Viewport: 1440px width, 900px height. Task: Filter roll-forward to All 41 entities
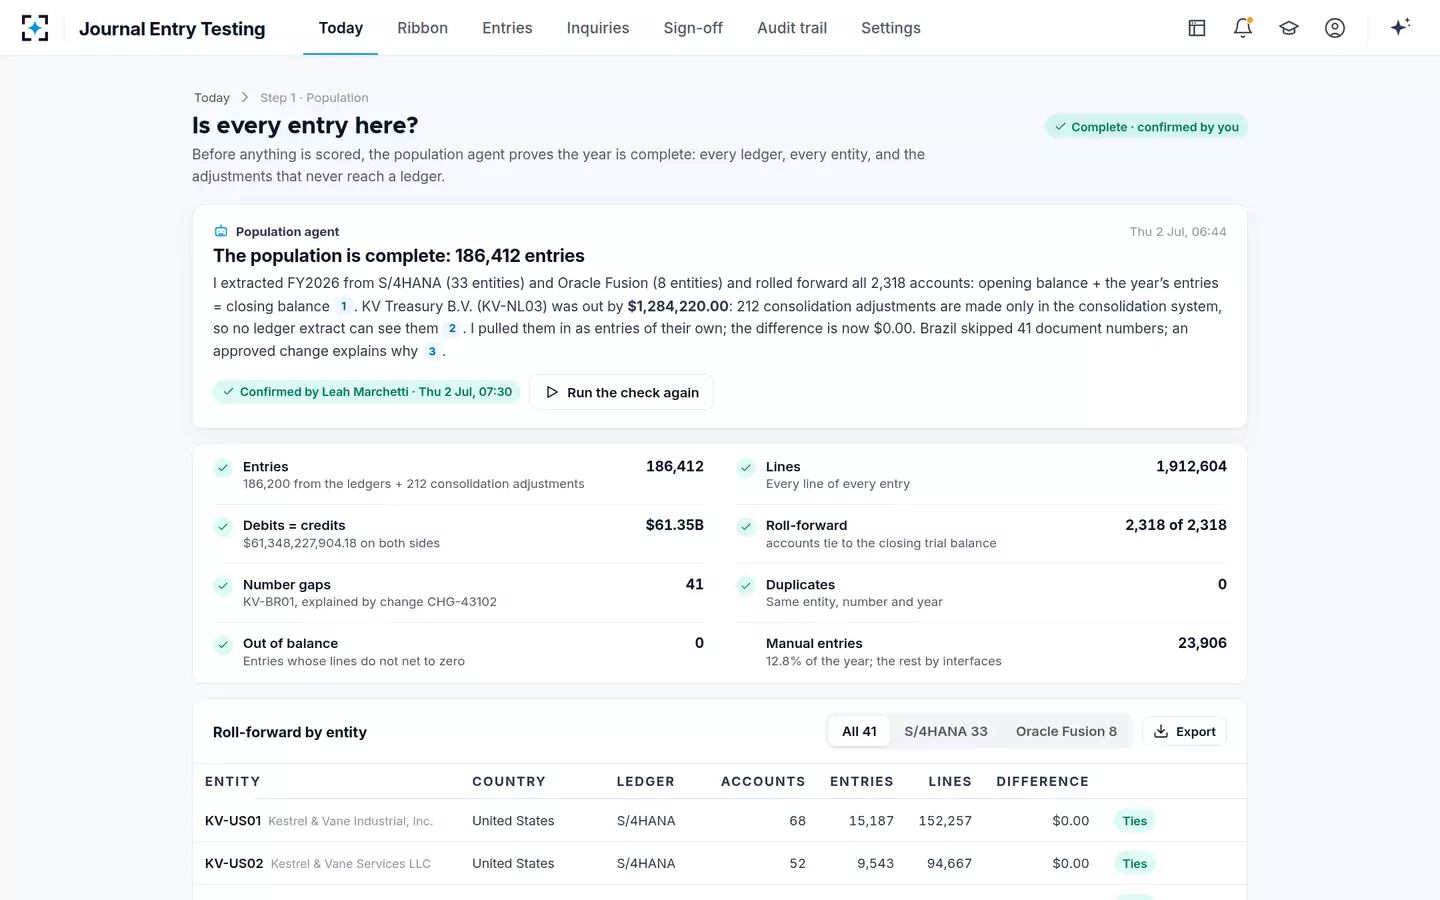(x=859, y=731)
